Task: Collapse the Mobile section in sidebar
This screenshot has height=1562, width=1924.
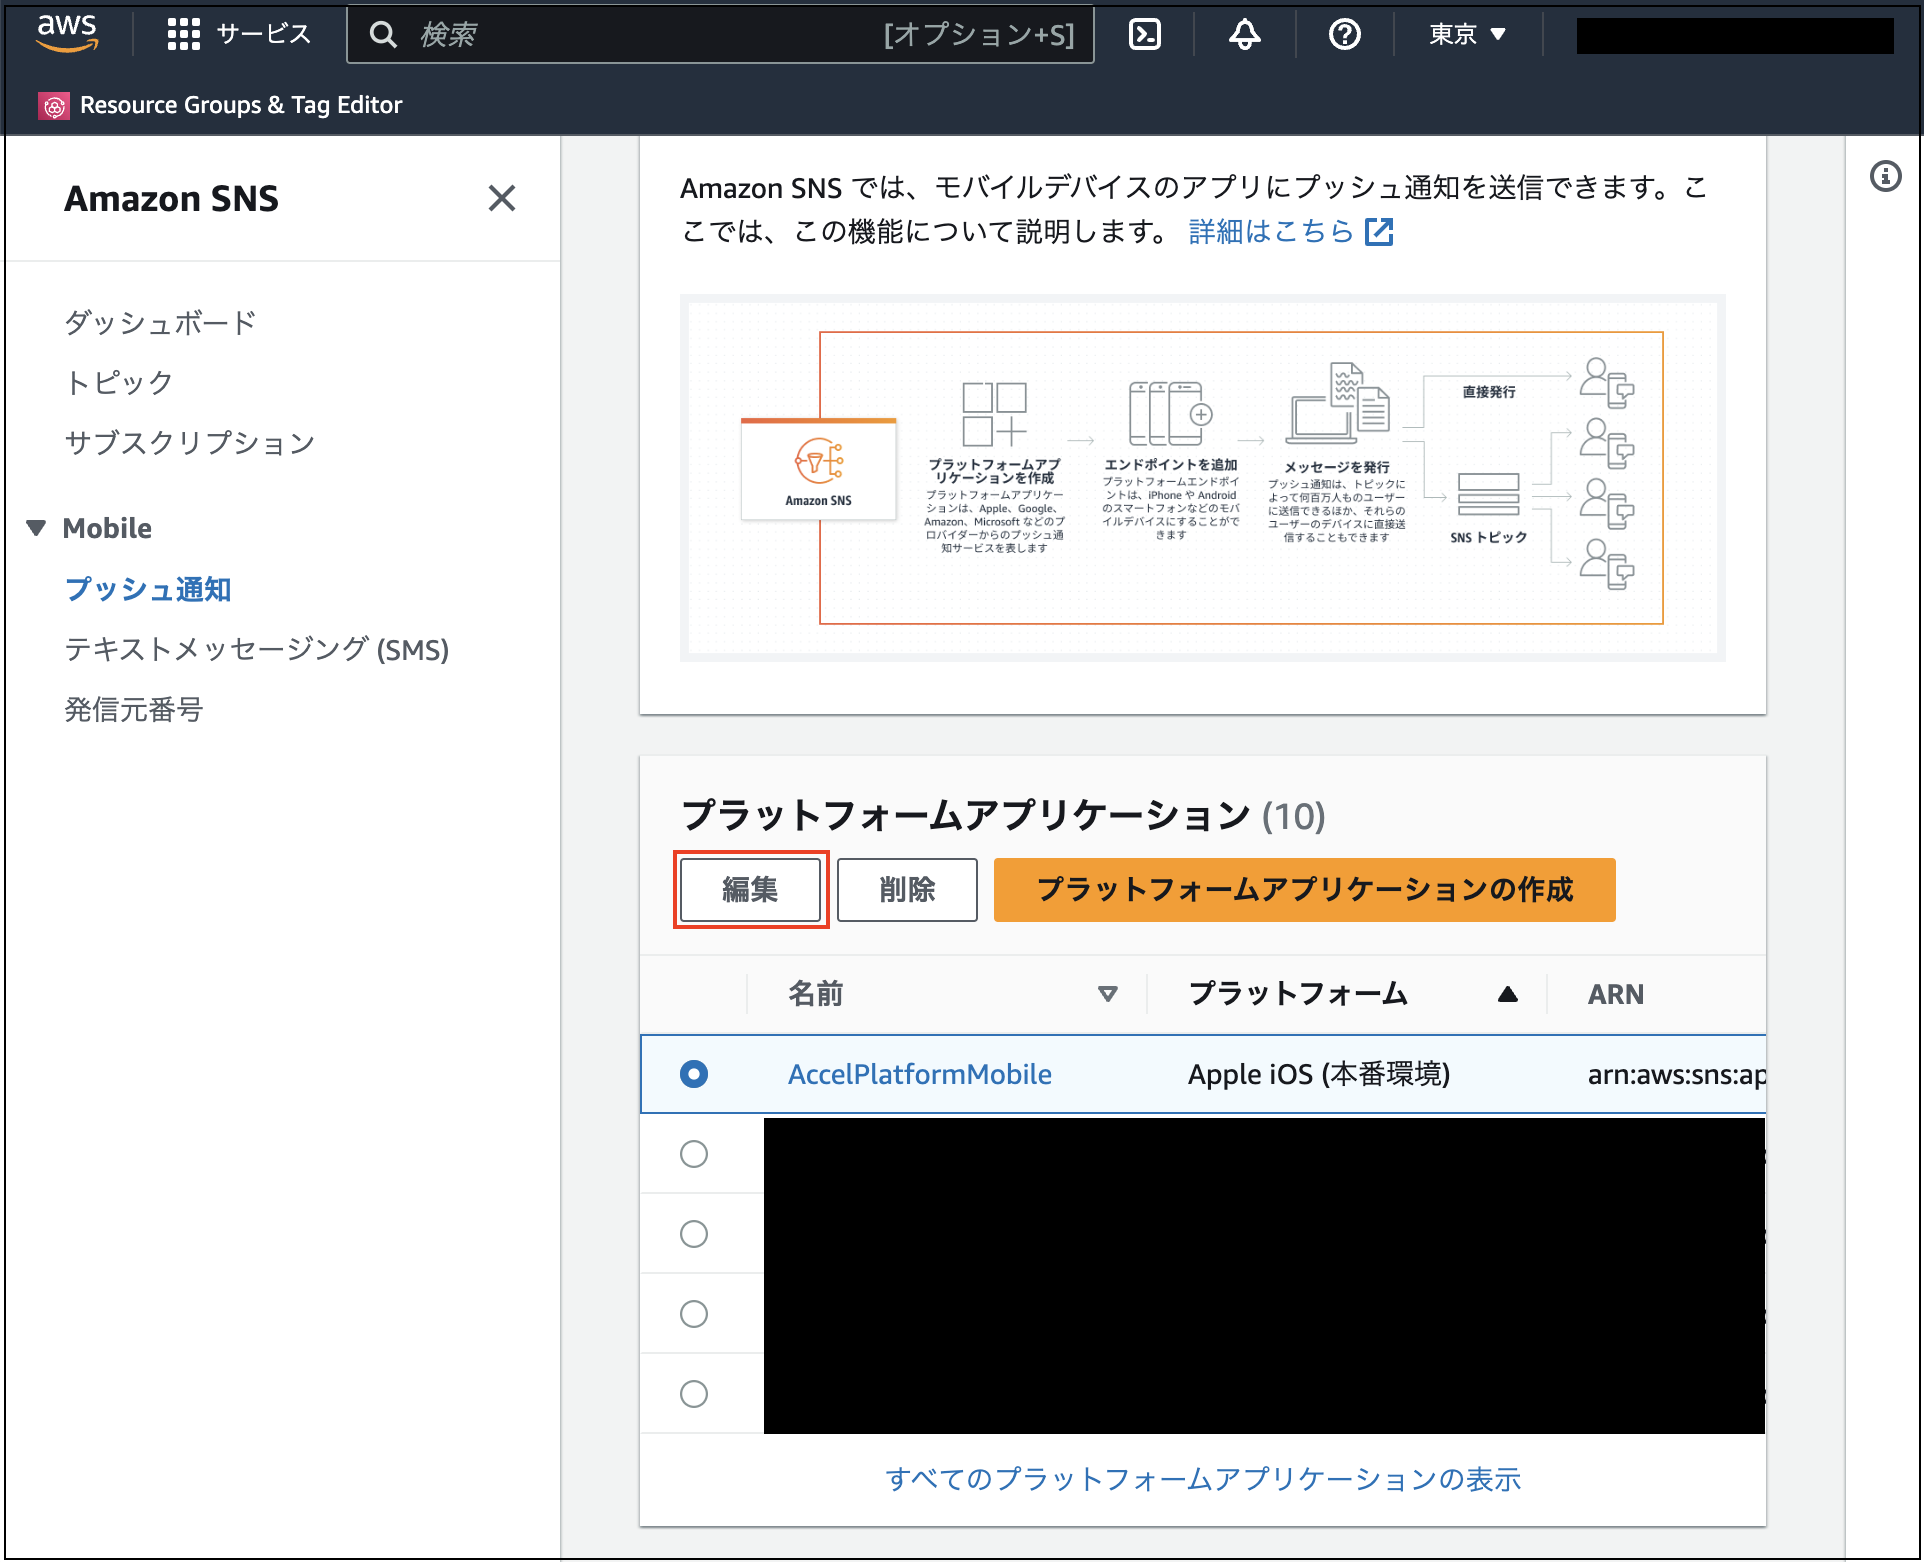Action: point(37,528)
